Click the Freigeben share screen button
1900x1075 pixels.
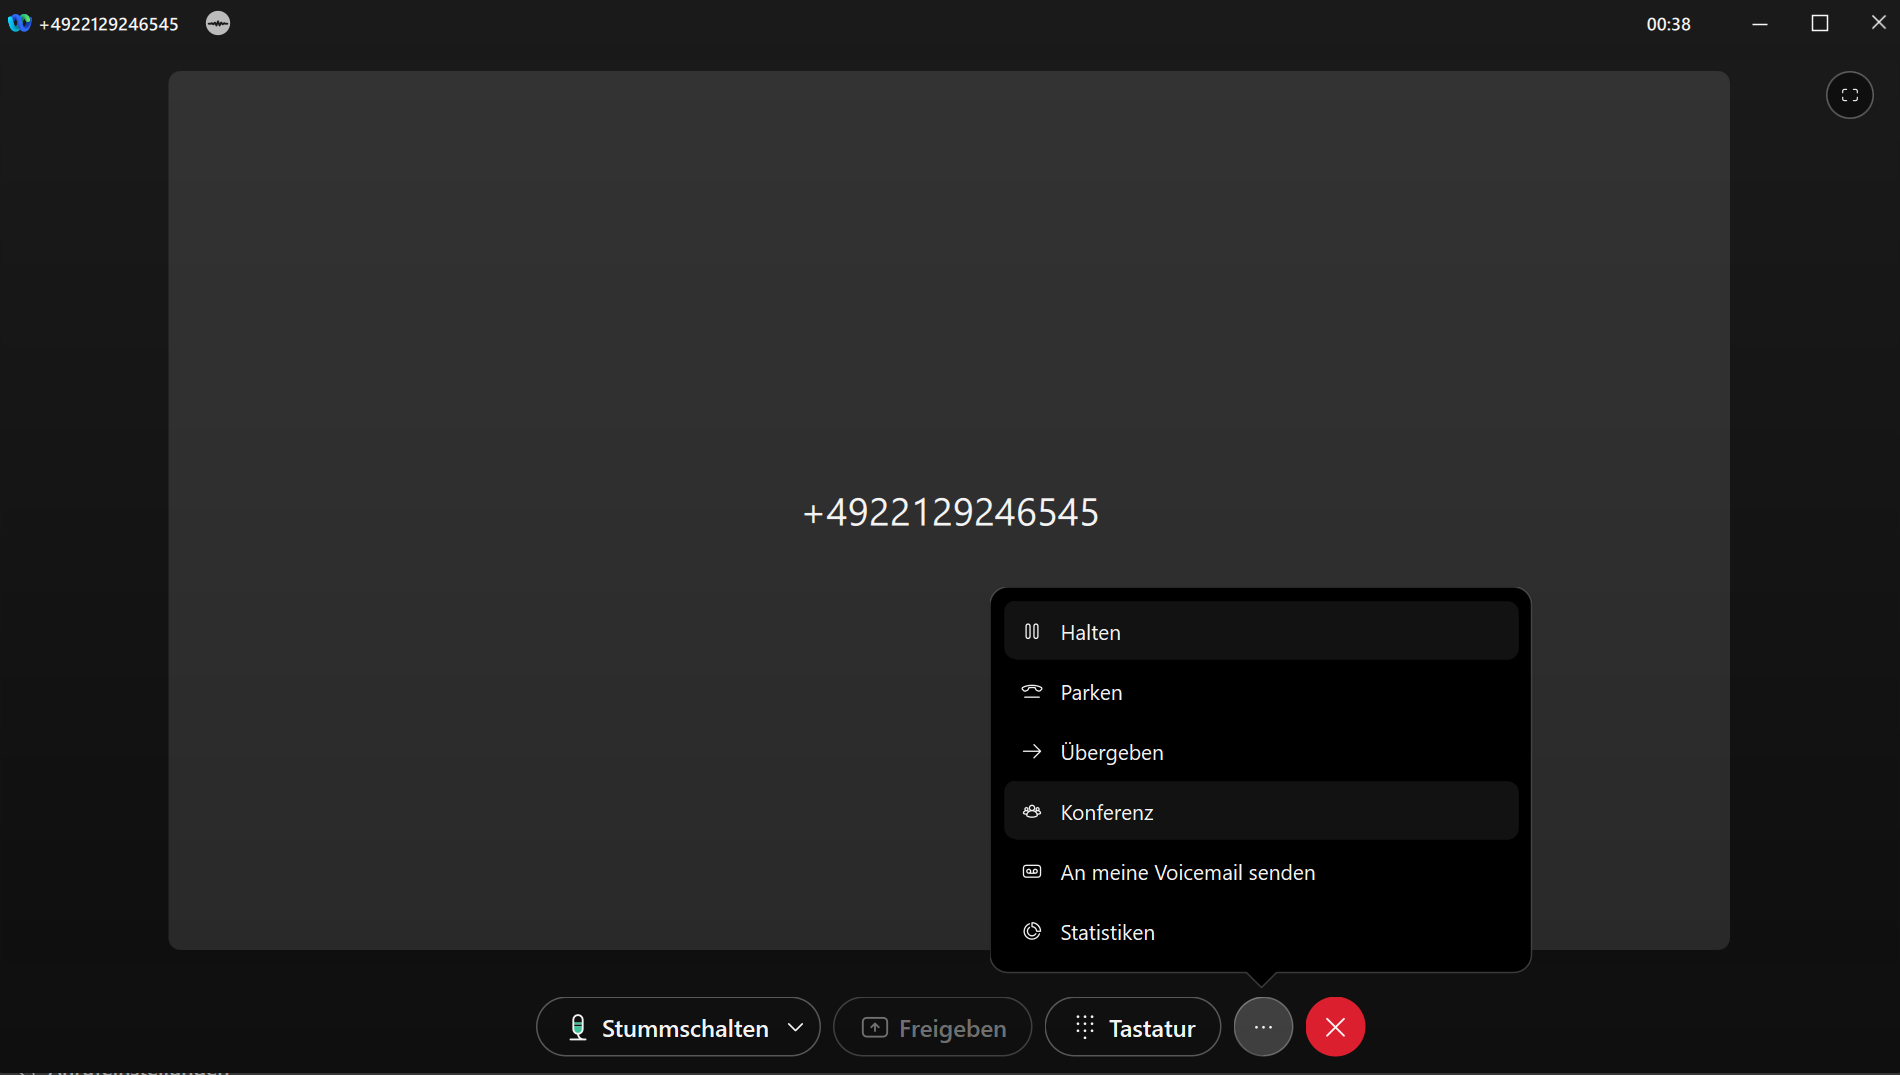932,1027
